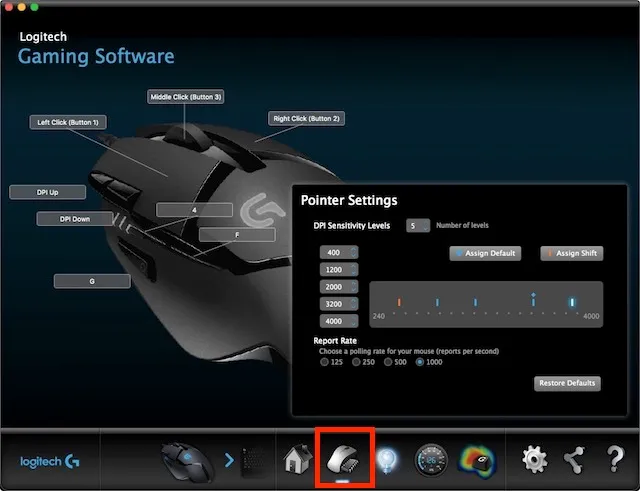Click the Assign Default button
This screenshot has width=640, height=491.
pos(485,253)
